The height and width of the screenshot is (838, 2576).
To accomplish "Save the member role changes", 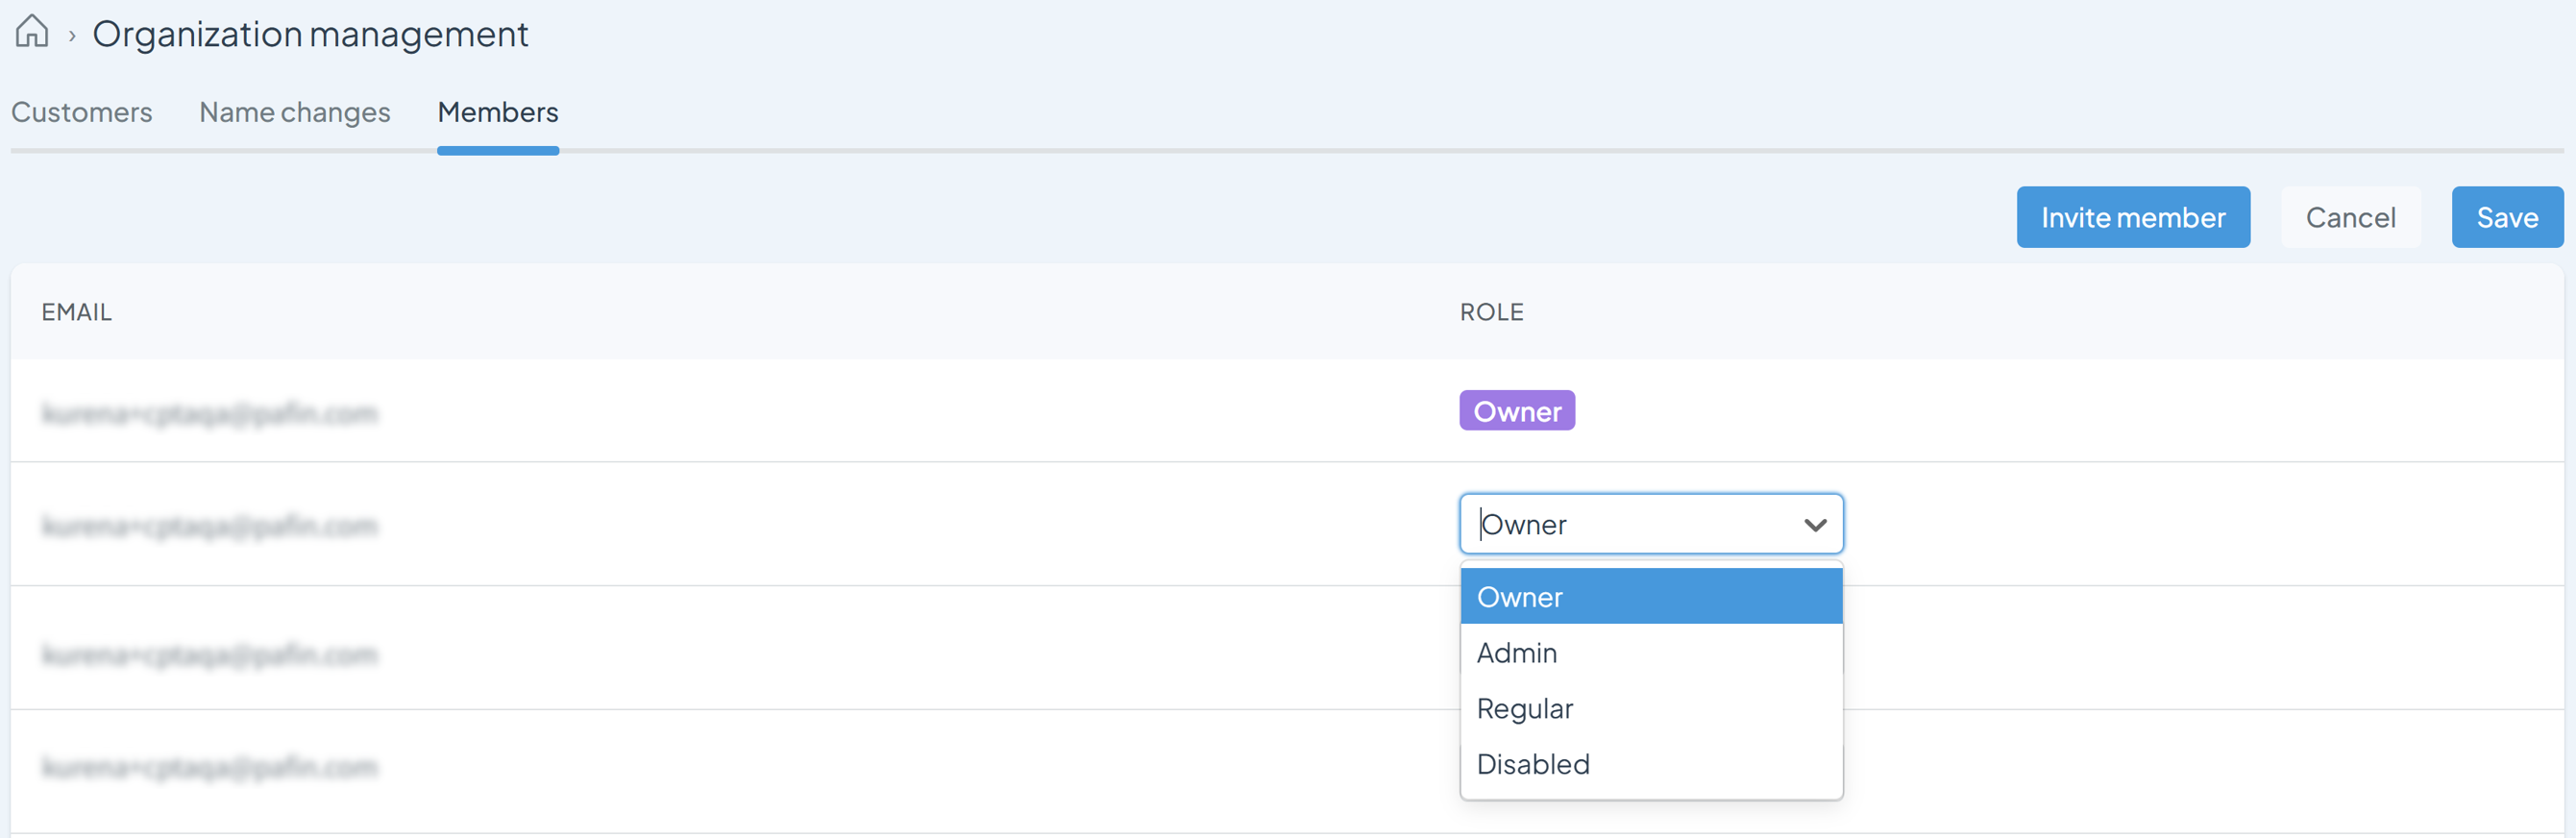I will [2507, 217].
